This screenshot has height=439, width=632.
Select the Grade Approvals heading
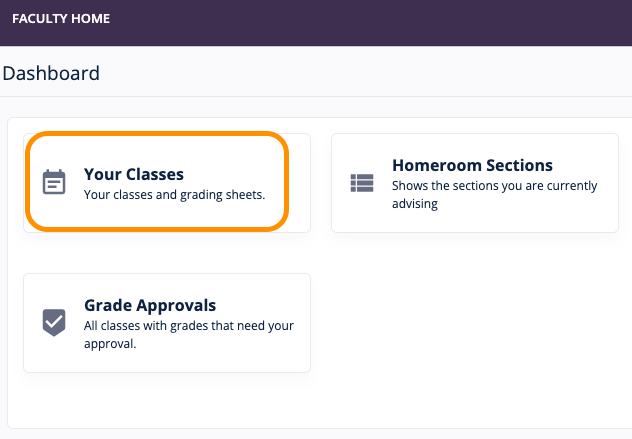150,305
